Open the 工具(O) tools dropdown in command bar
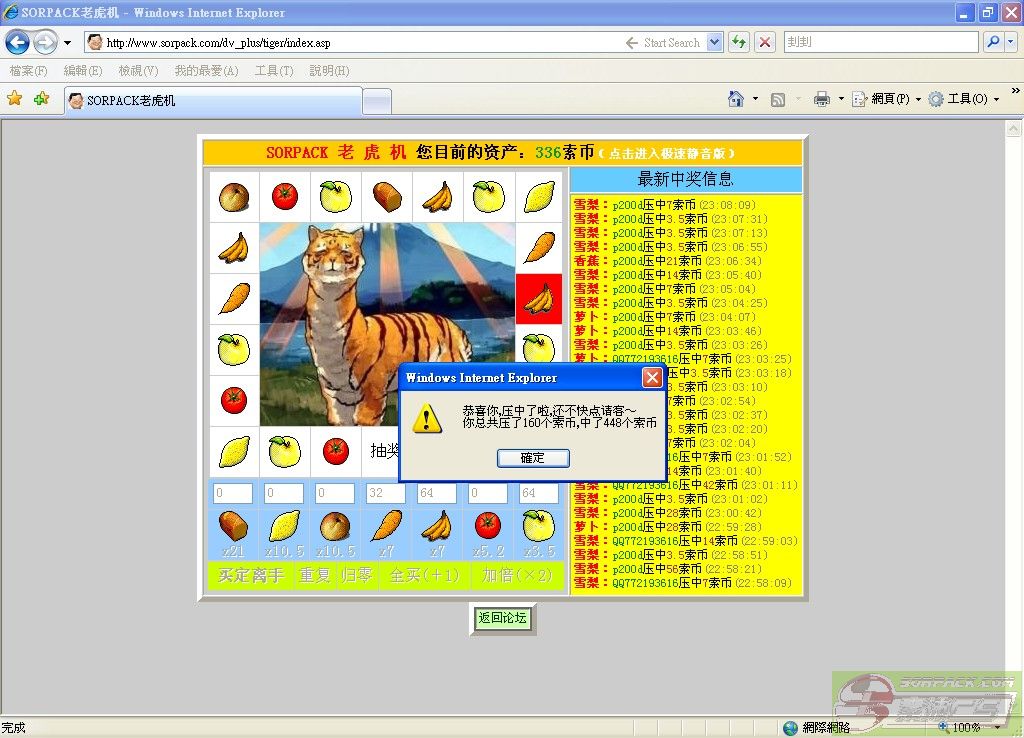This screenshot has width=1024, height=738. tap(965, 99)
